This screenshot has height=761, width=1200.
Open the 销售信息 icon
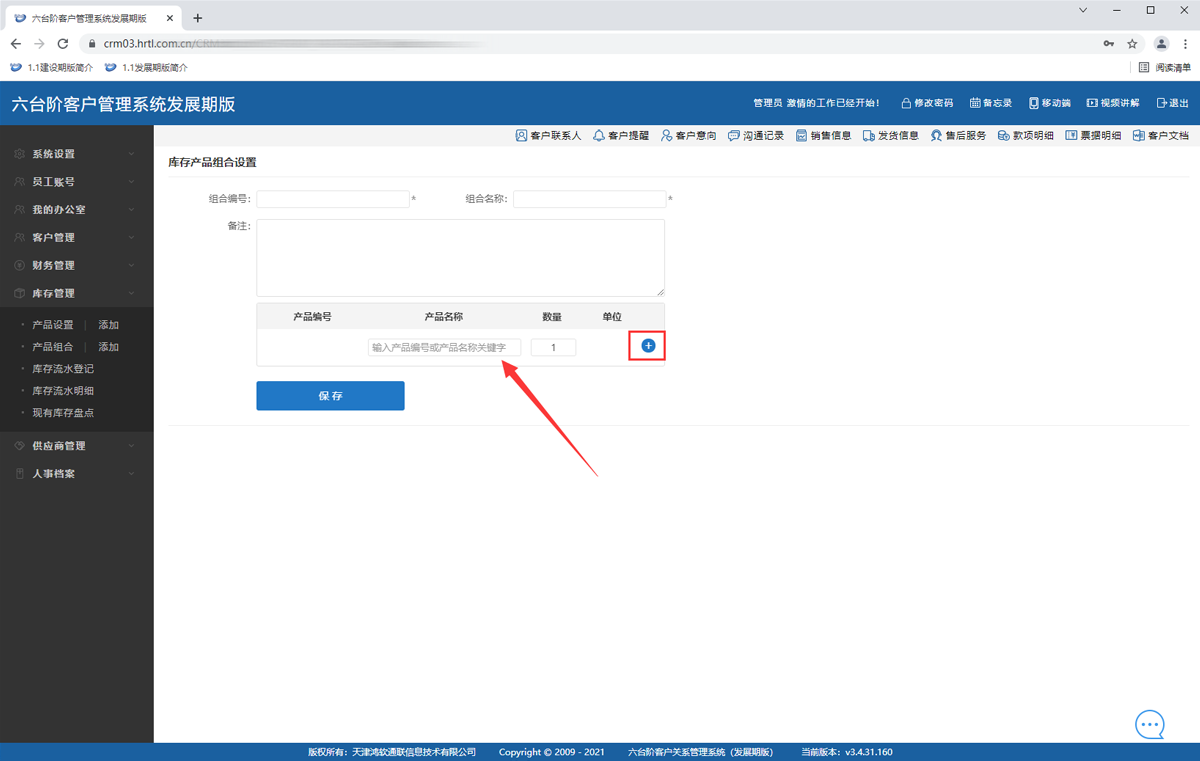coord(802,135)
